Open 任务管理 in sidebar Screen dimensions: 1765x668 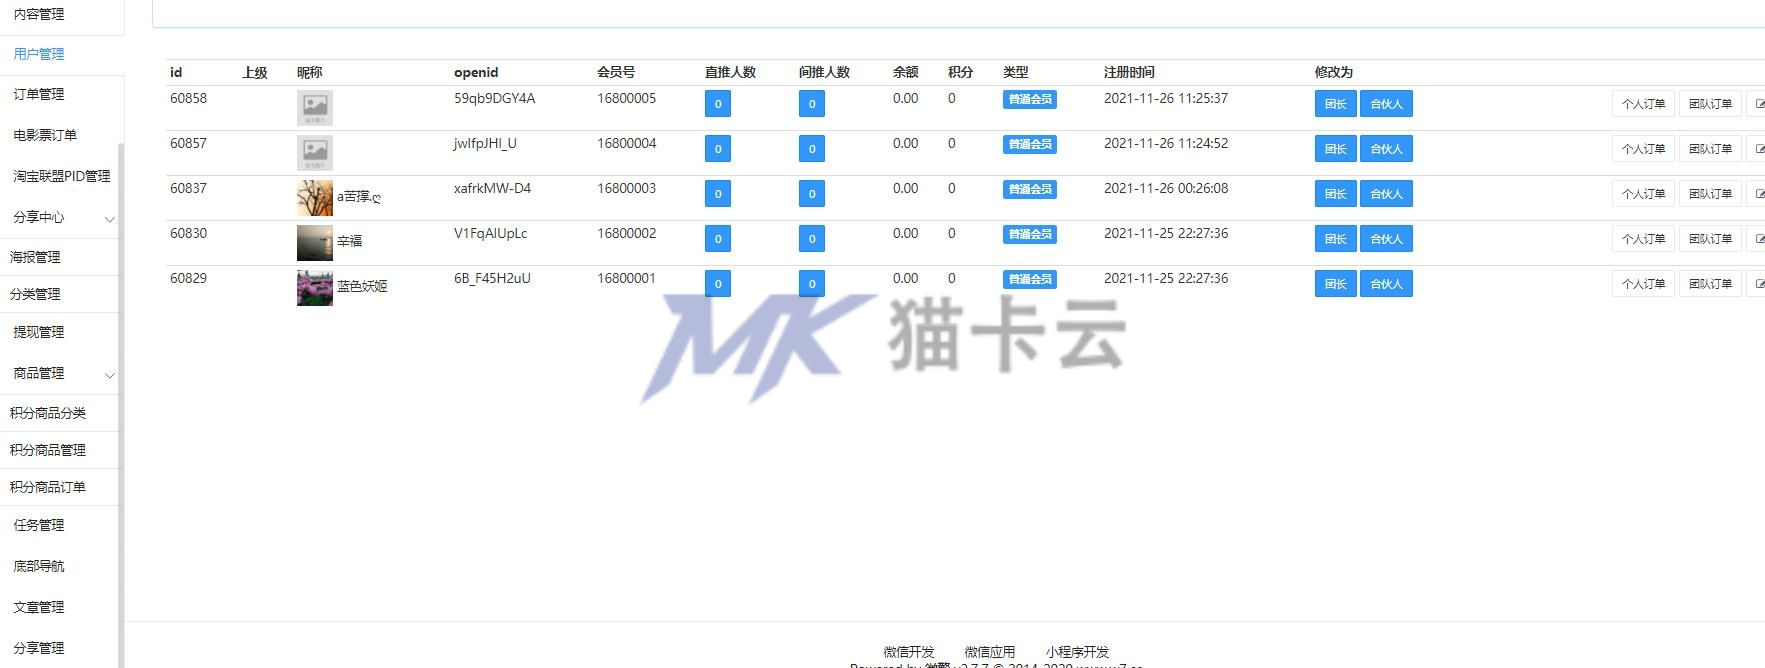[39, 525]
